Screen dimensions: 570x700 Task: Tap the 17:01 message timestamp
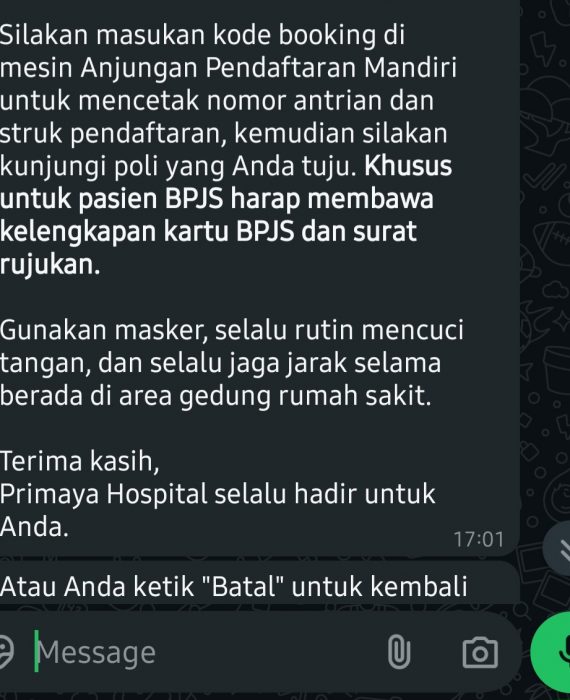coord(478,539)
